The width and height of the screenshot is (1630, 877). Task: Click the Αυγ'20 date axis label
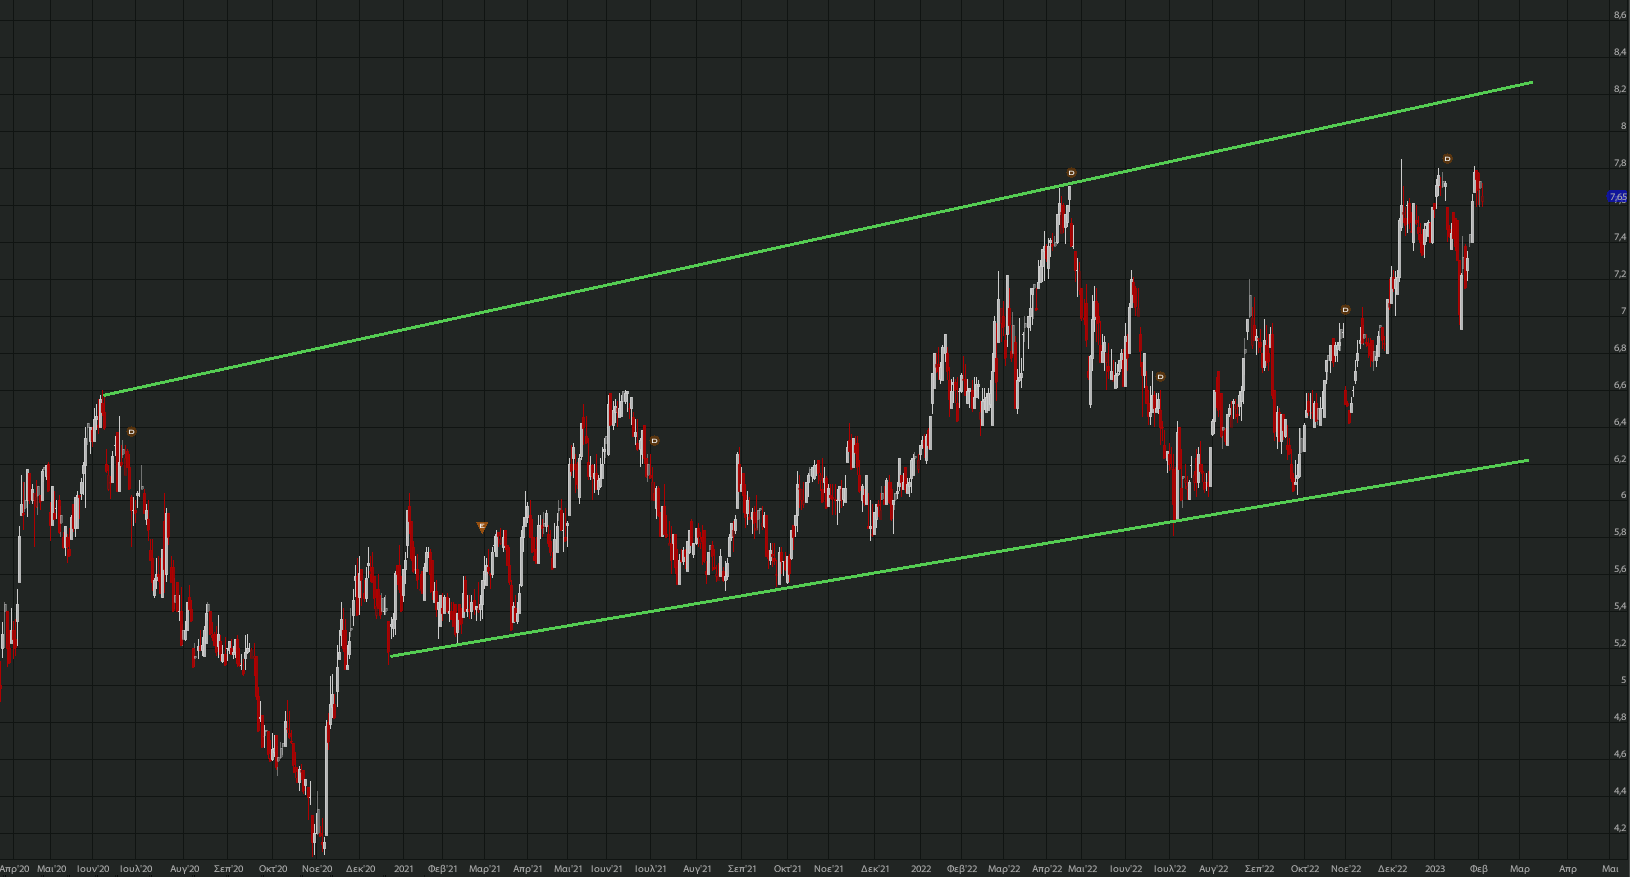(x=185, y=869)
